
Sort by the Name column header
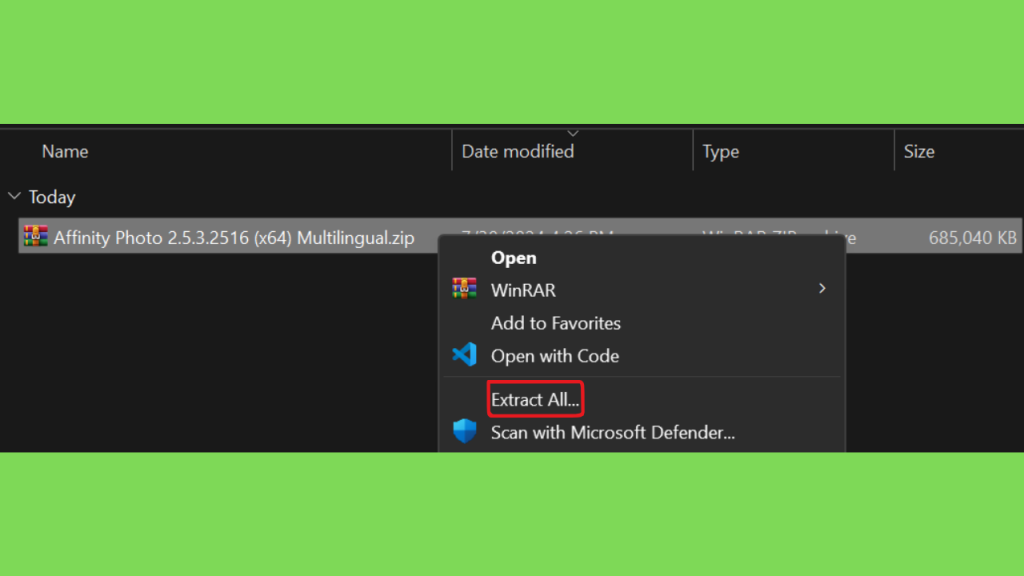(65, 152)
